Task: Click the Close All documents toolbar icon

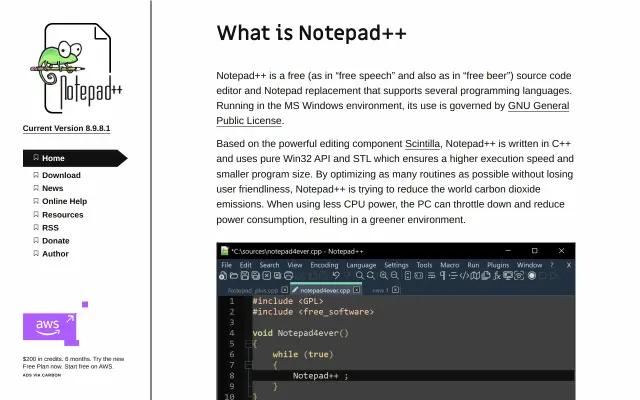Action: [x=278, y=276]
